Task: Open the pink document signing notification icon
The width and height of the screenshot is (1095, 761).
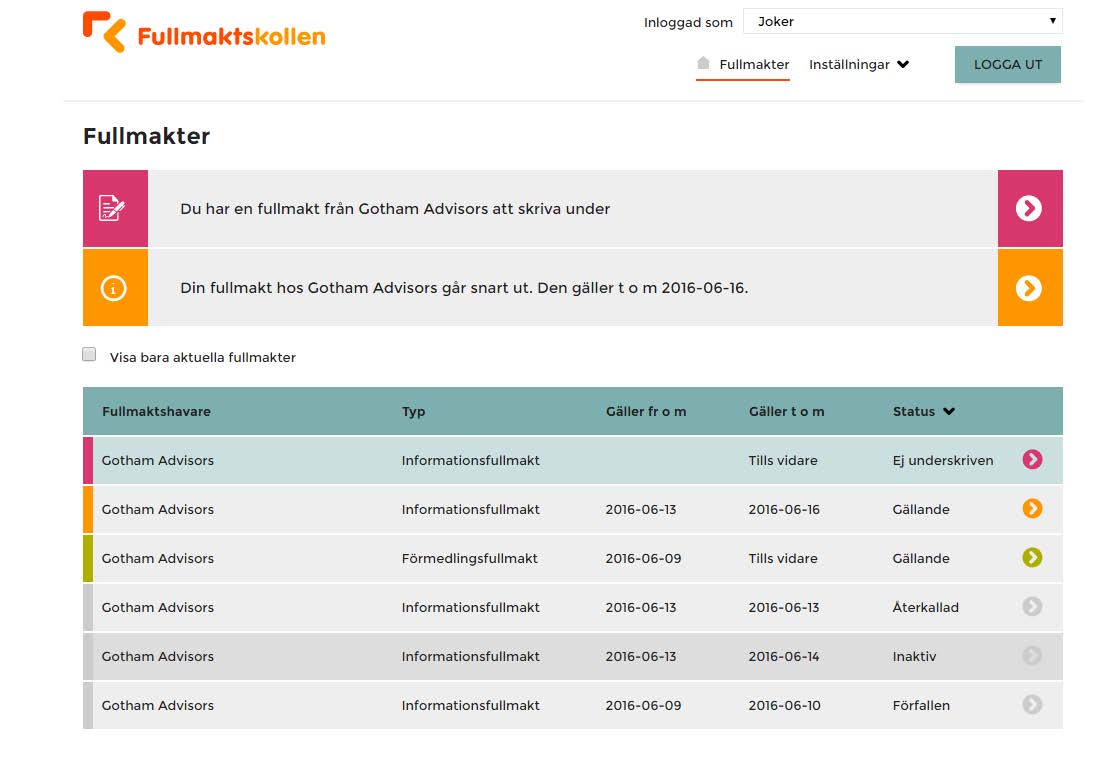Action: tap(114, 209)
